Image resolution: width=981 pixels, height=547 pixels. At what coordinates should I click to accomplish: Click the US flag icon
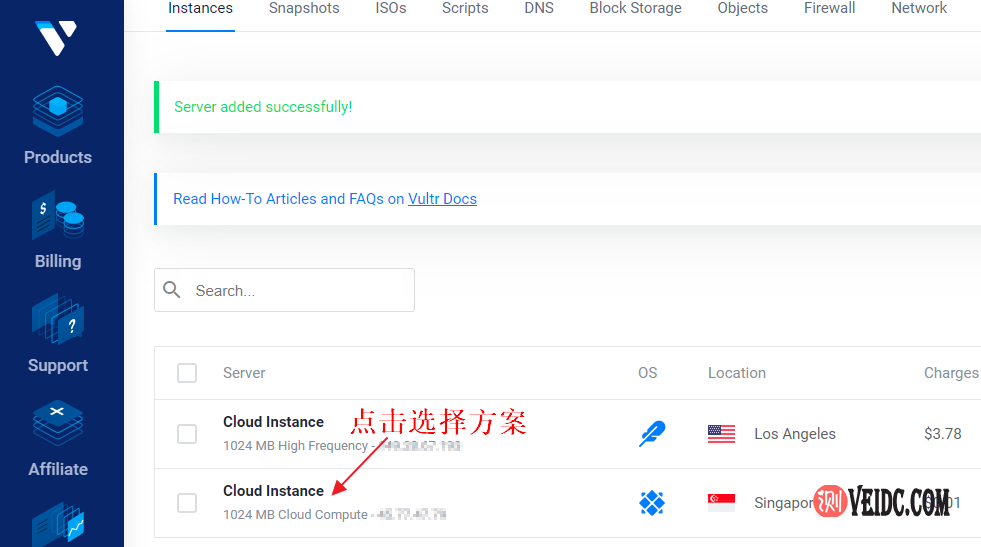click(721, 434)
